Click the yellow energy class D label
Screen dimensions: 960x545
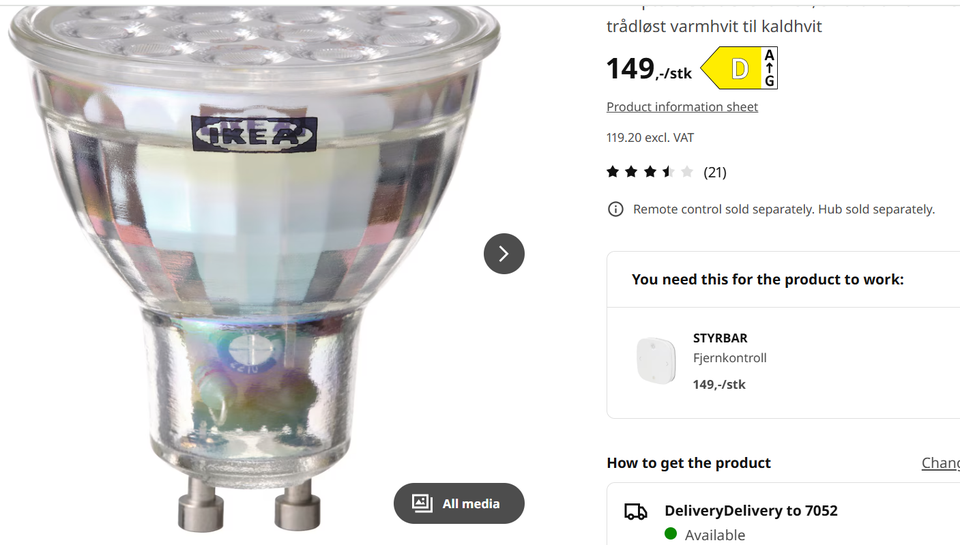(739, 68)
